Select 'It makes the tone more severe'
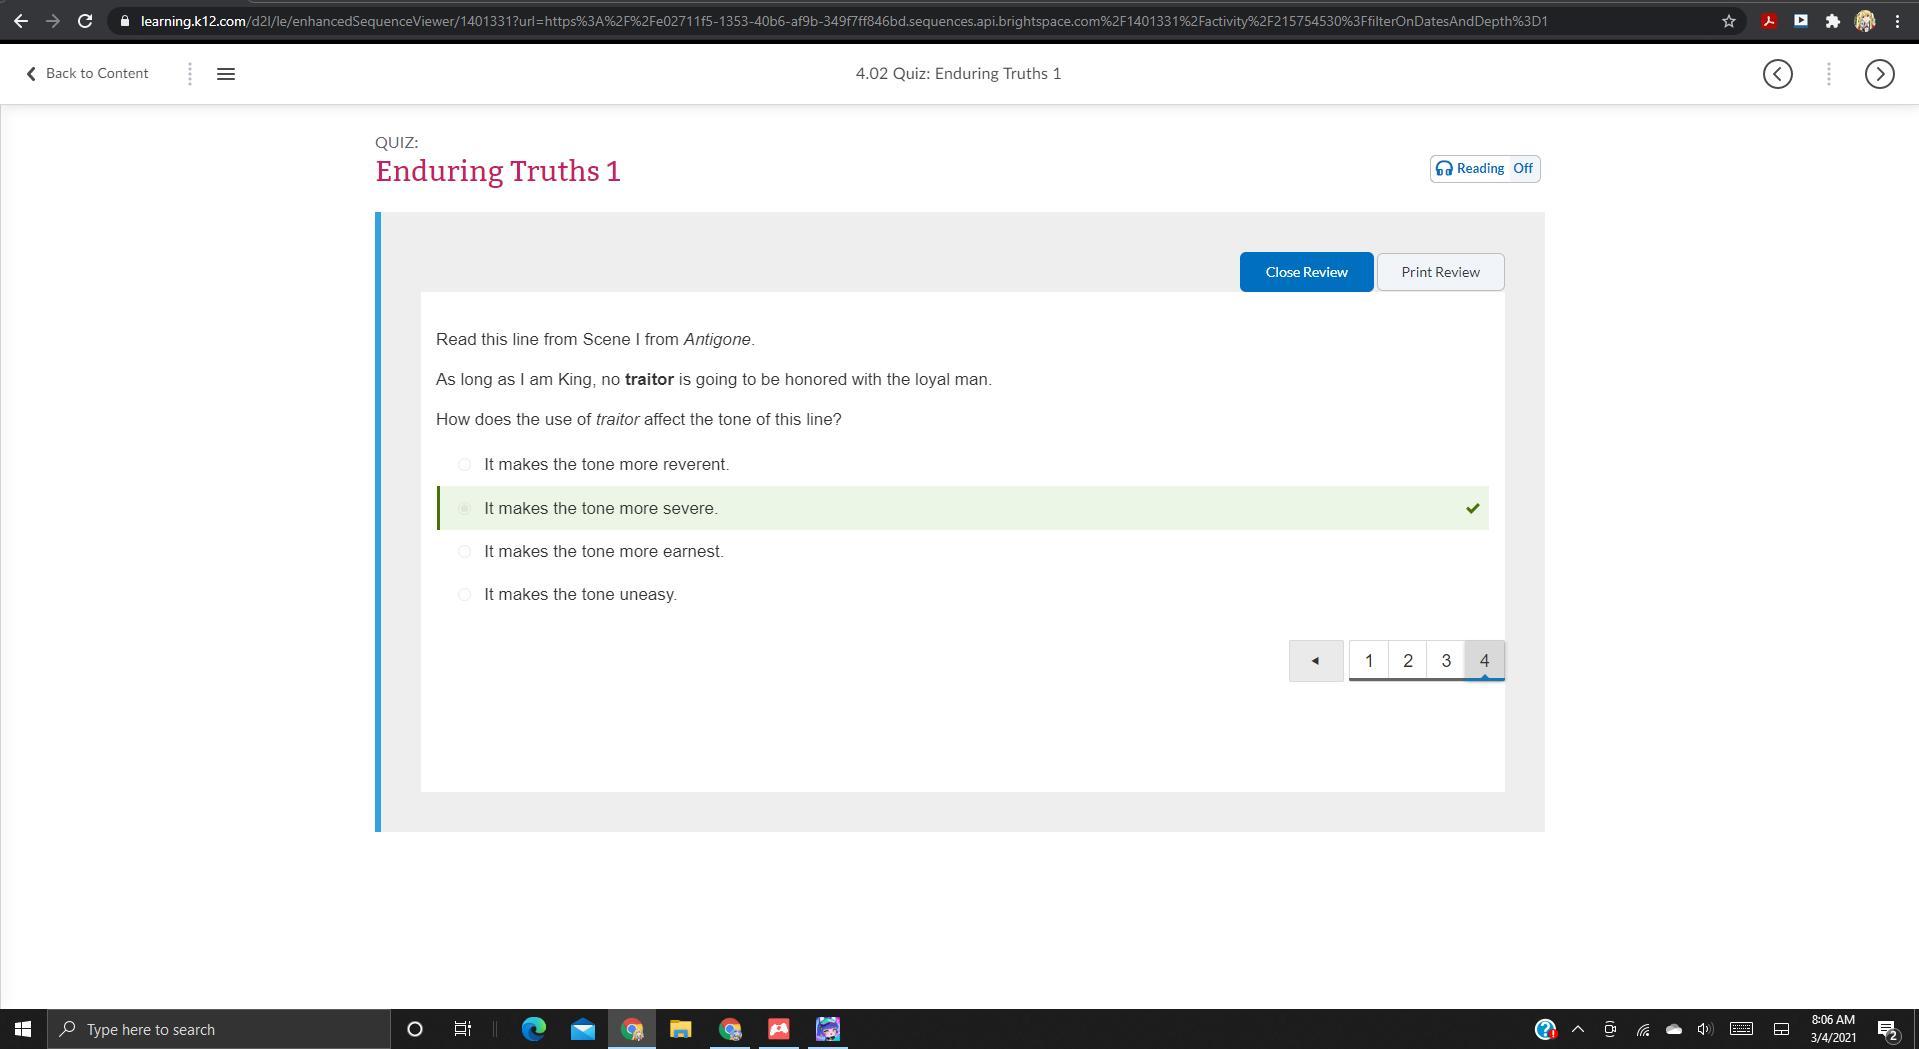The width and height of the screenshot is (1919, 1049). tap(464, 508)
